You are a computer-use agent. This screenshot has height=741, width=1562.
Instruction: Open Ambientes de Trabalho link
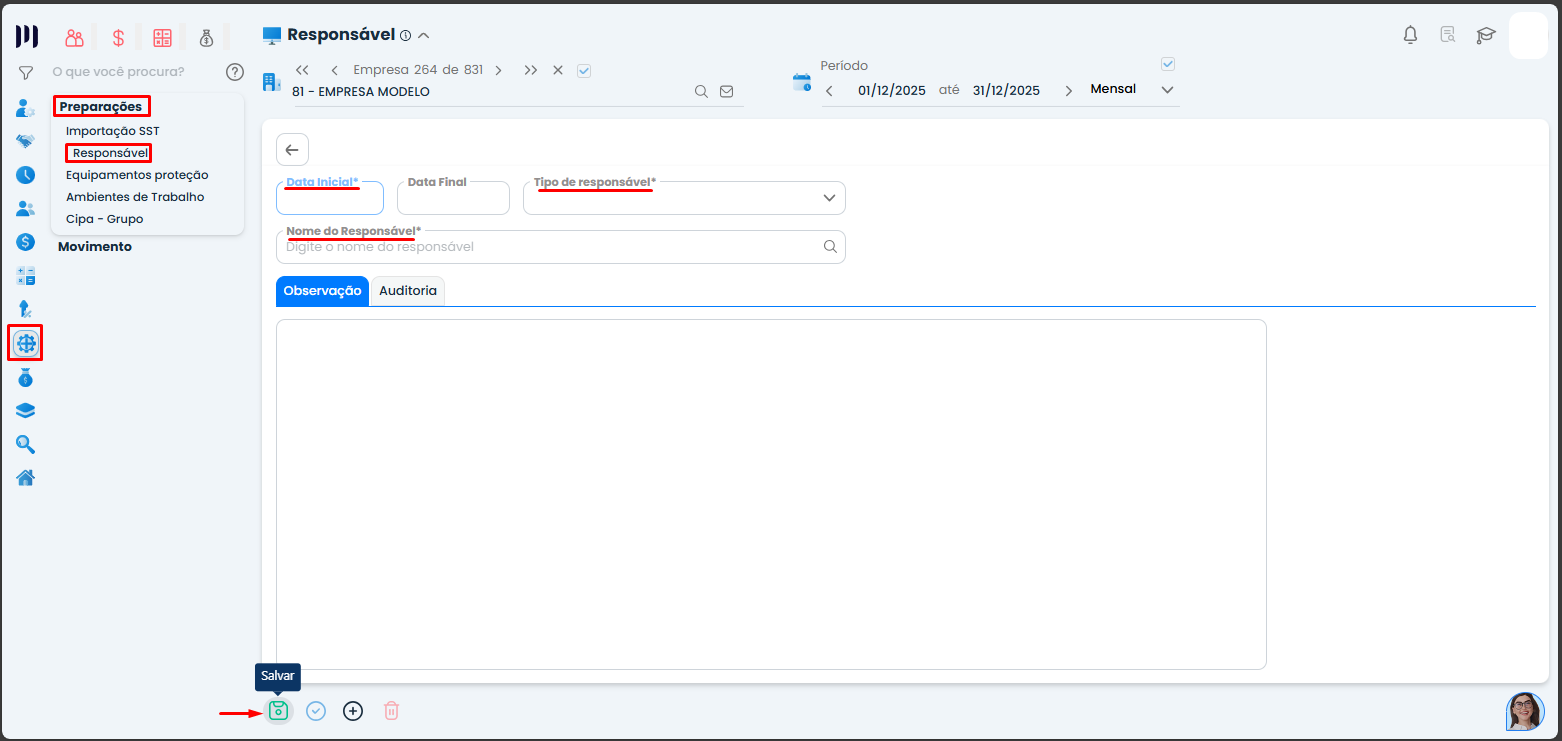135,197
